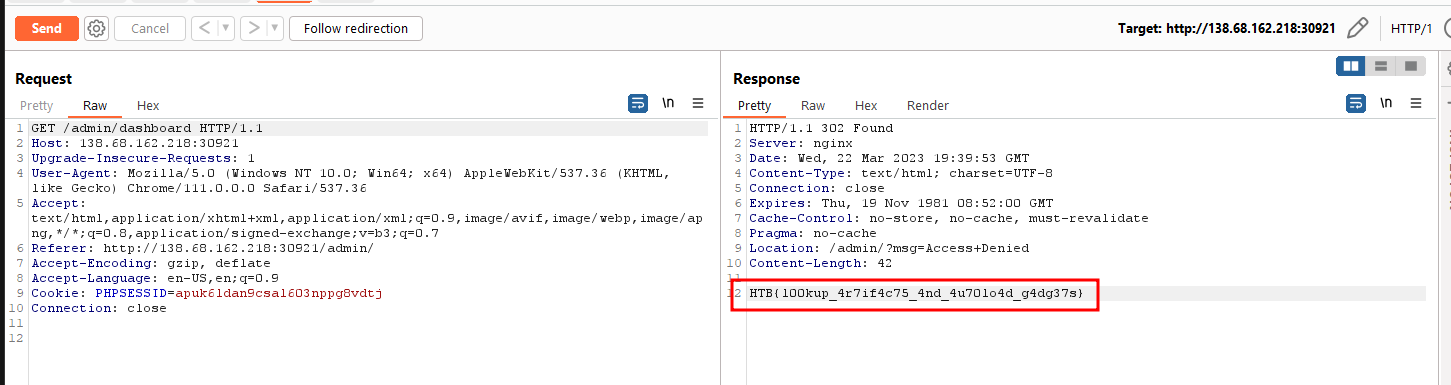
Task: Switch to combined tabbed layout view
Action: click(x=1411, y=66)
